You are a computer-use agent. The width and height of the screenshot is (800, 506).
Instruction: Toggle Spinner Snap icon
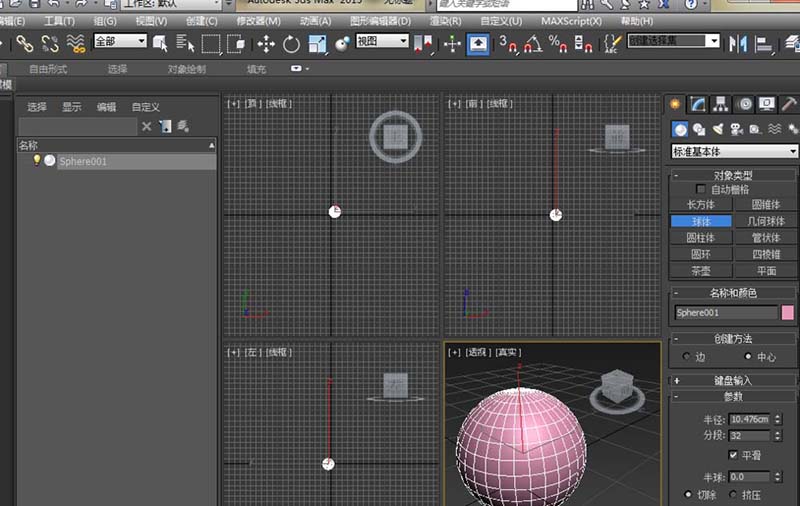click(x=583, y=44)
